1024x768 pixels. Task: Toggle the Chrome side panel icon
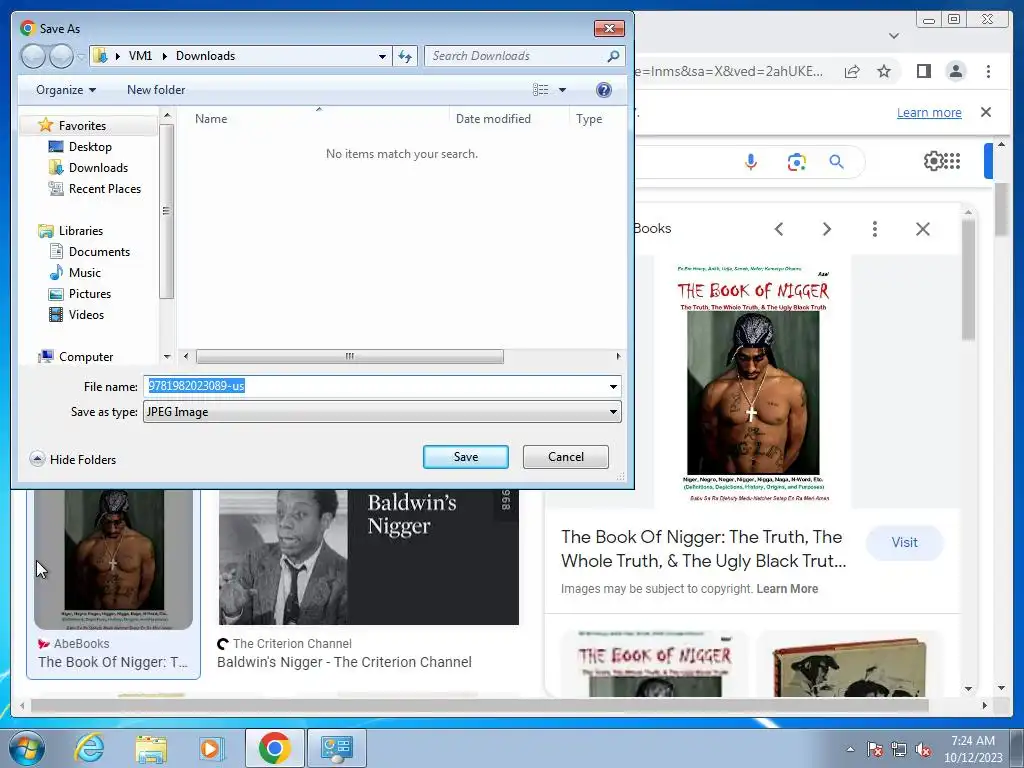(x=923, y=71)
